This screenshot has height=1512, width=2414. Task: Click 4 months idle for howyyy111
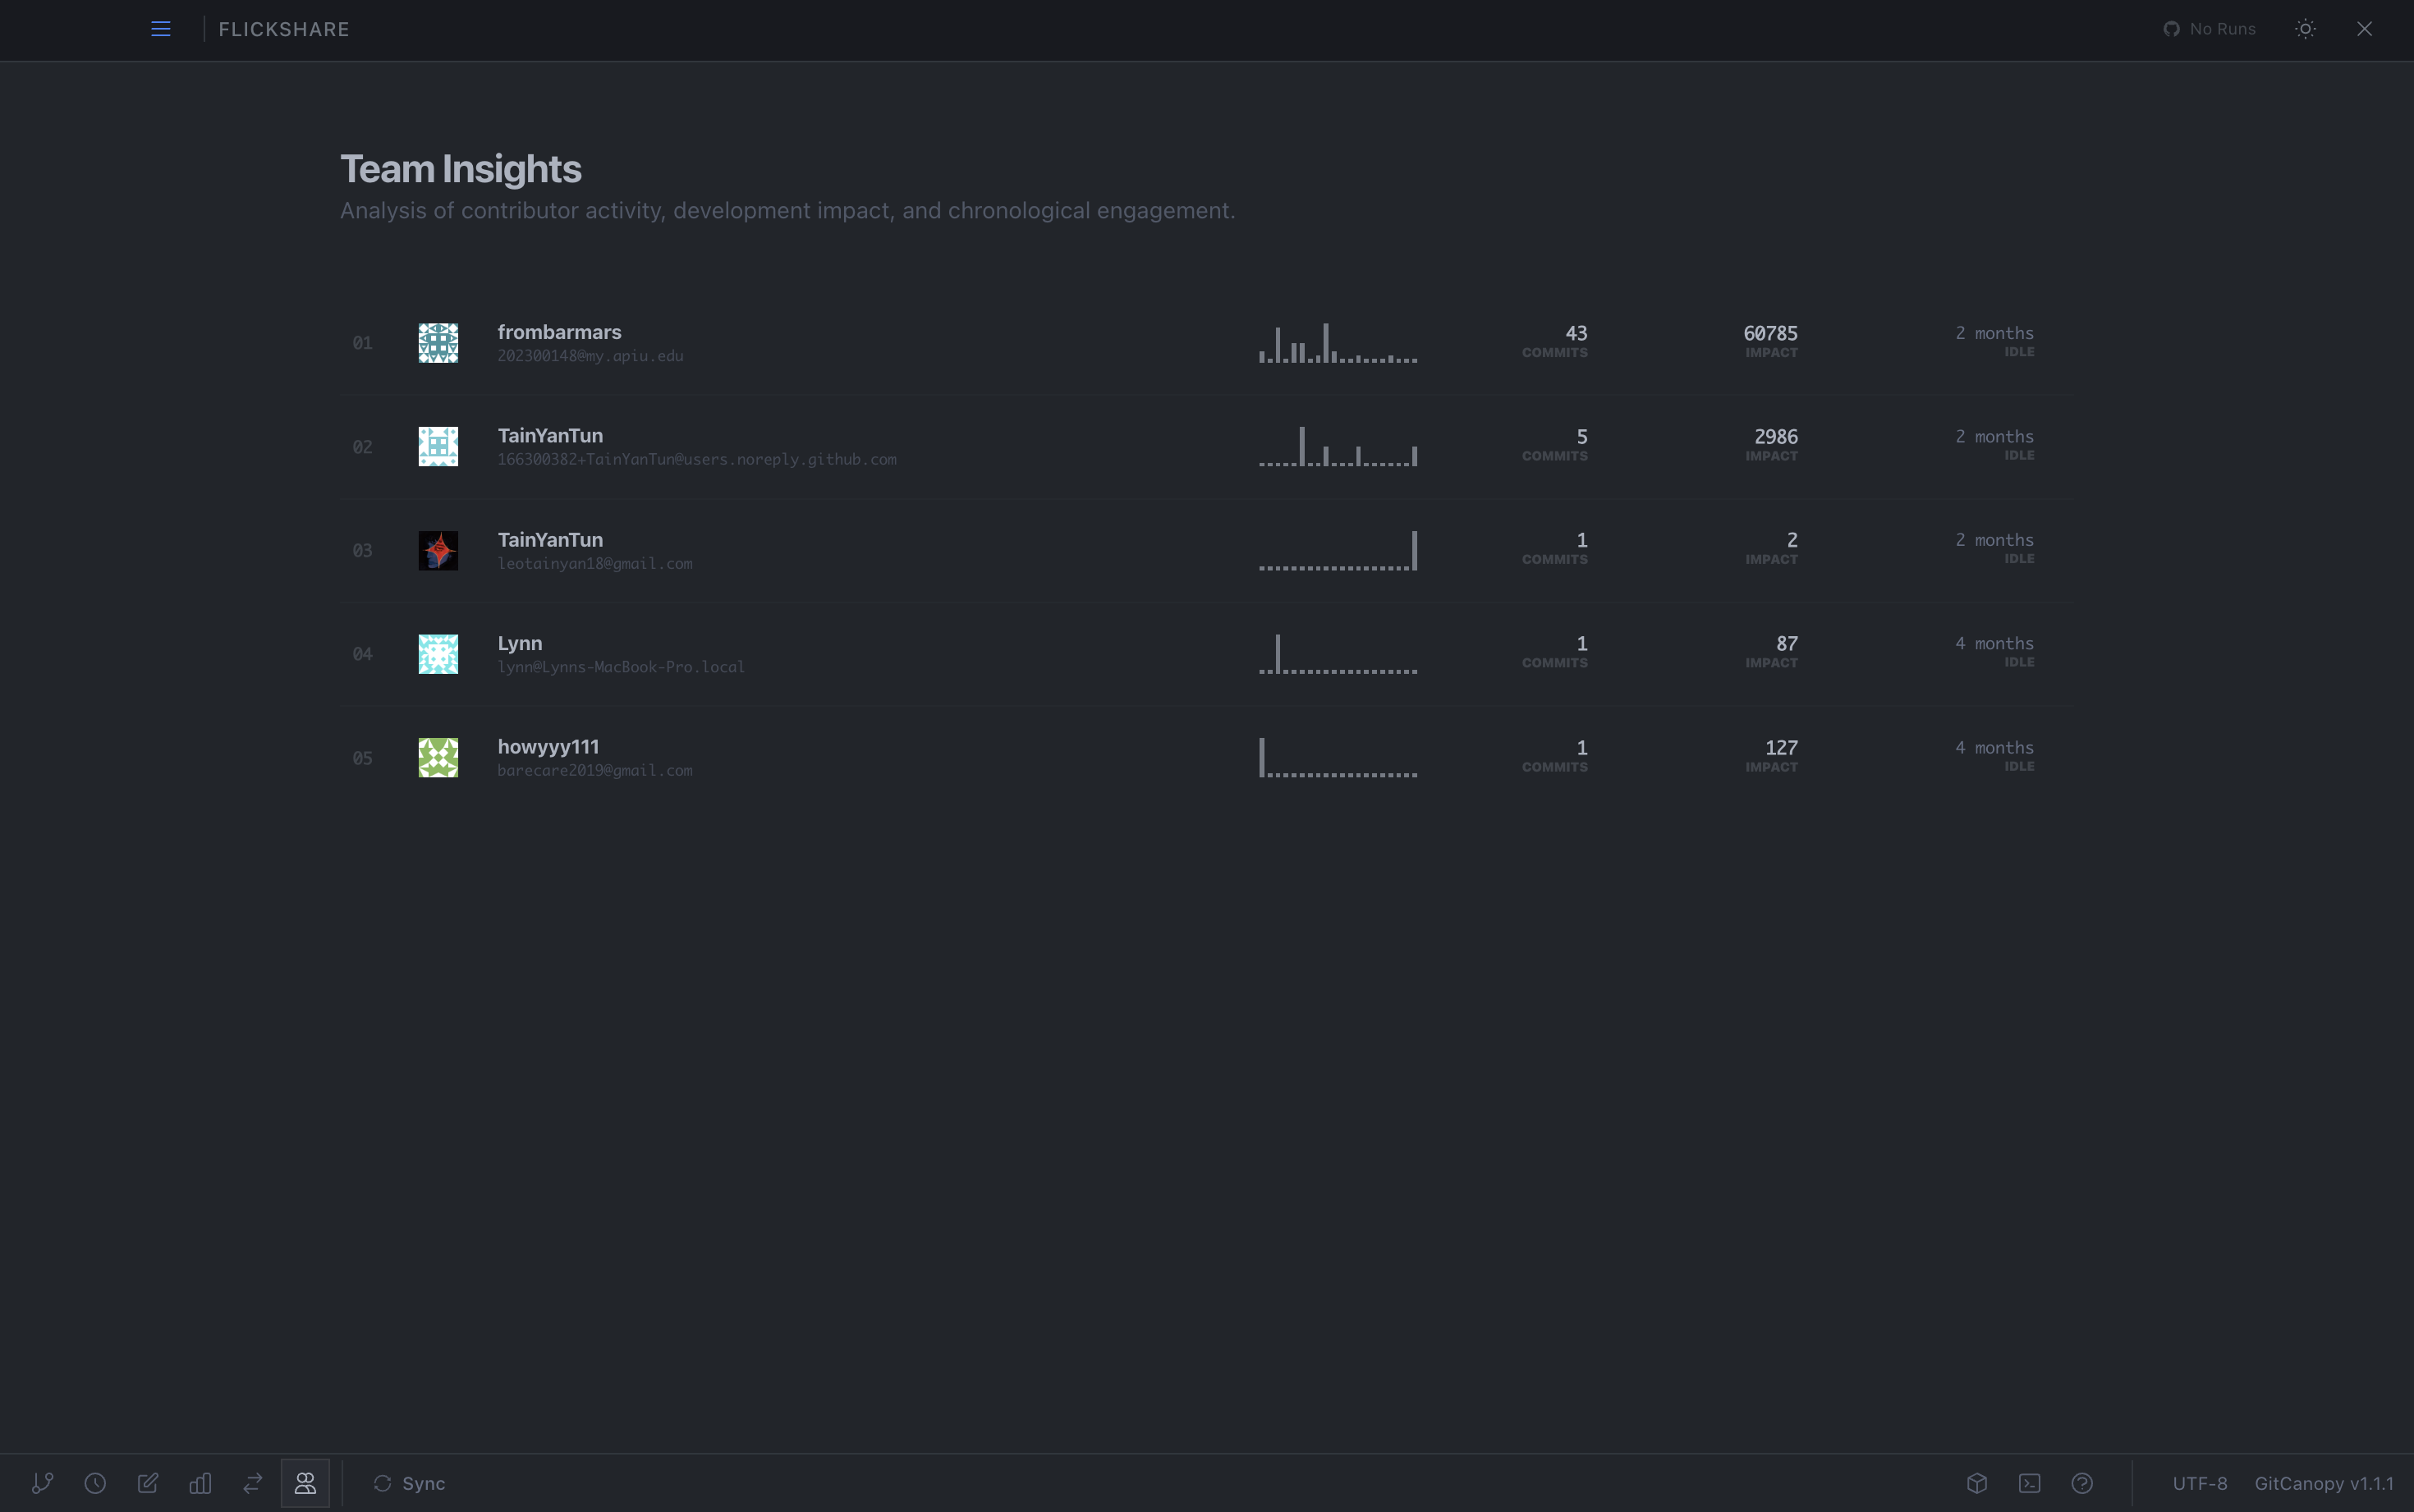(1994, 756)
